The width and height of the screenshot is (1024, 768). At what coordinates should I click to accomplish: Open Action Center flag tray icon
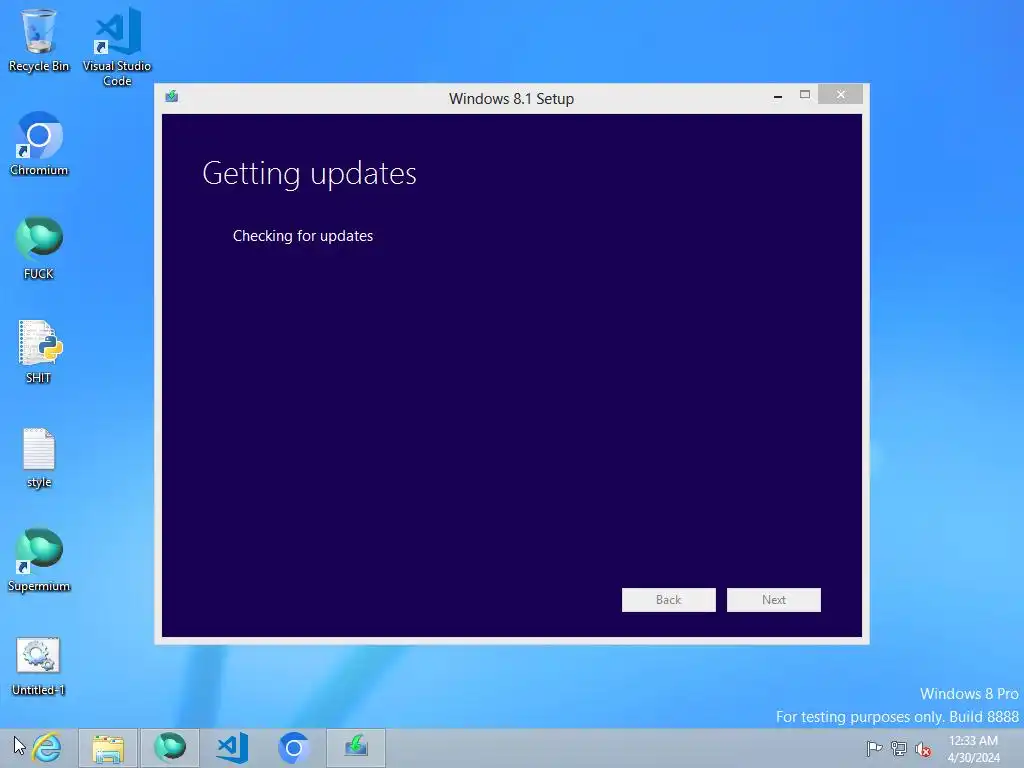[x=874, y=748]
